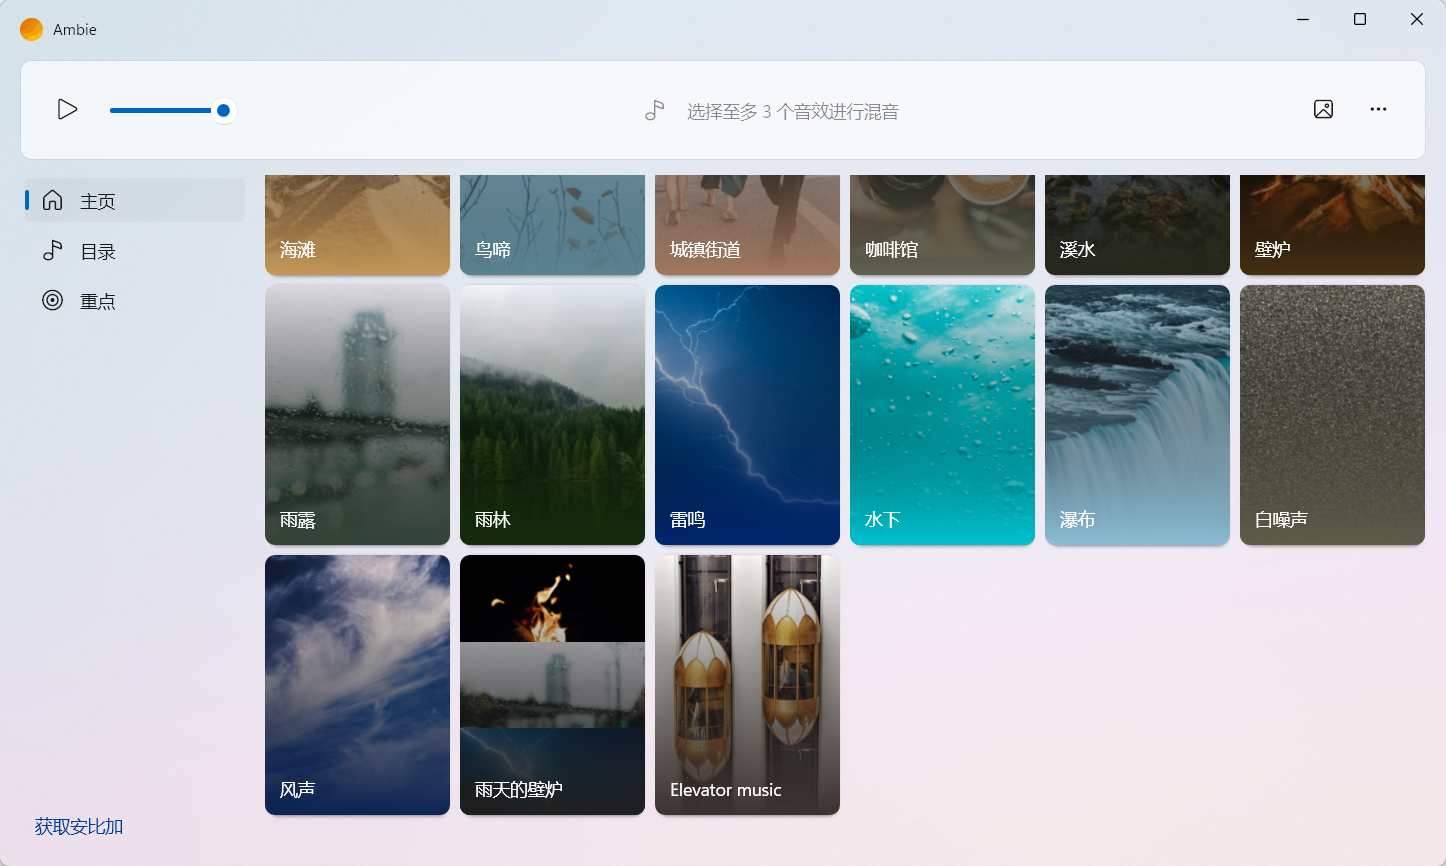Click the 风声 wind sound tile

[357, 685]
